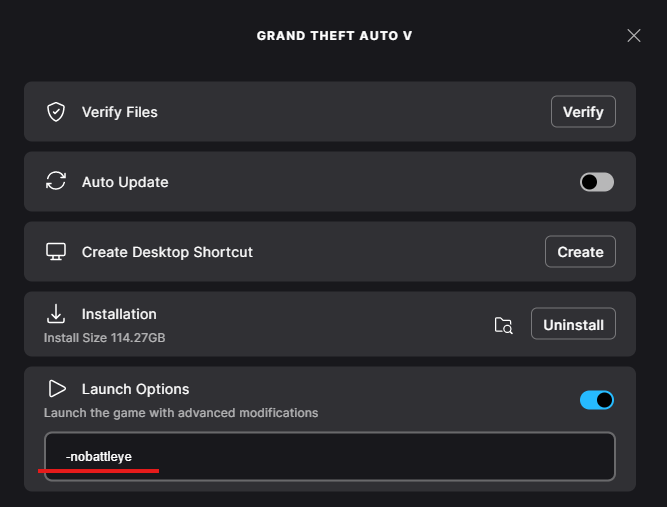The width and height of the screenshot is (667, 507).
Task: Click the Installation heading text
Action: click(x=119, y=314)
